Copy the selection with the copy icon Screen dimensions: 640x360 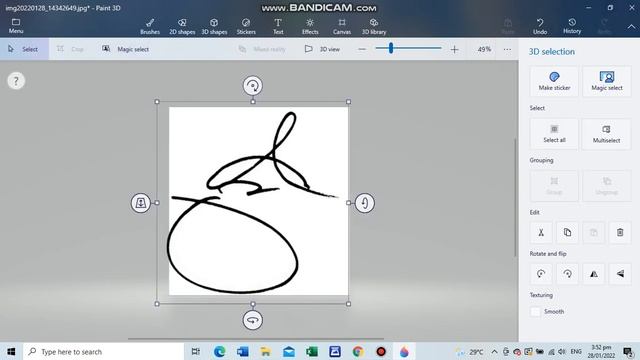pyautogui.click(x=567, y=232)
